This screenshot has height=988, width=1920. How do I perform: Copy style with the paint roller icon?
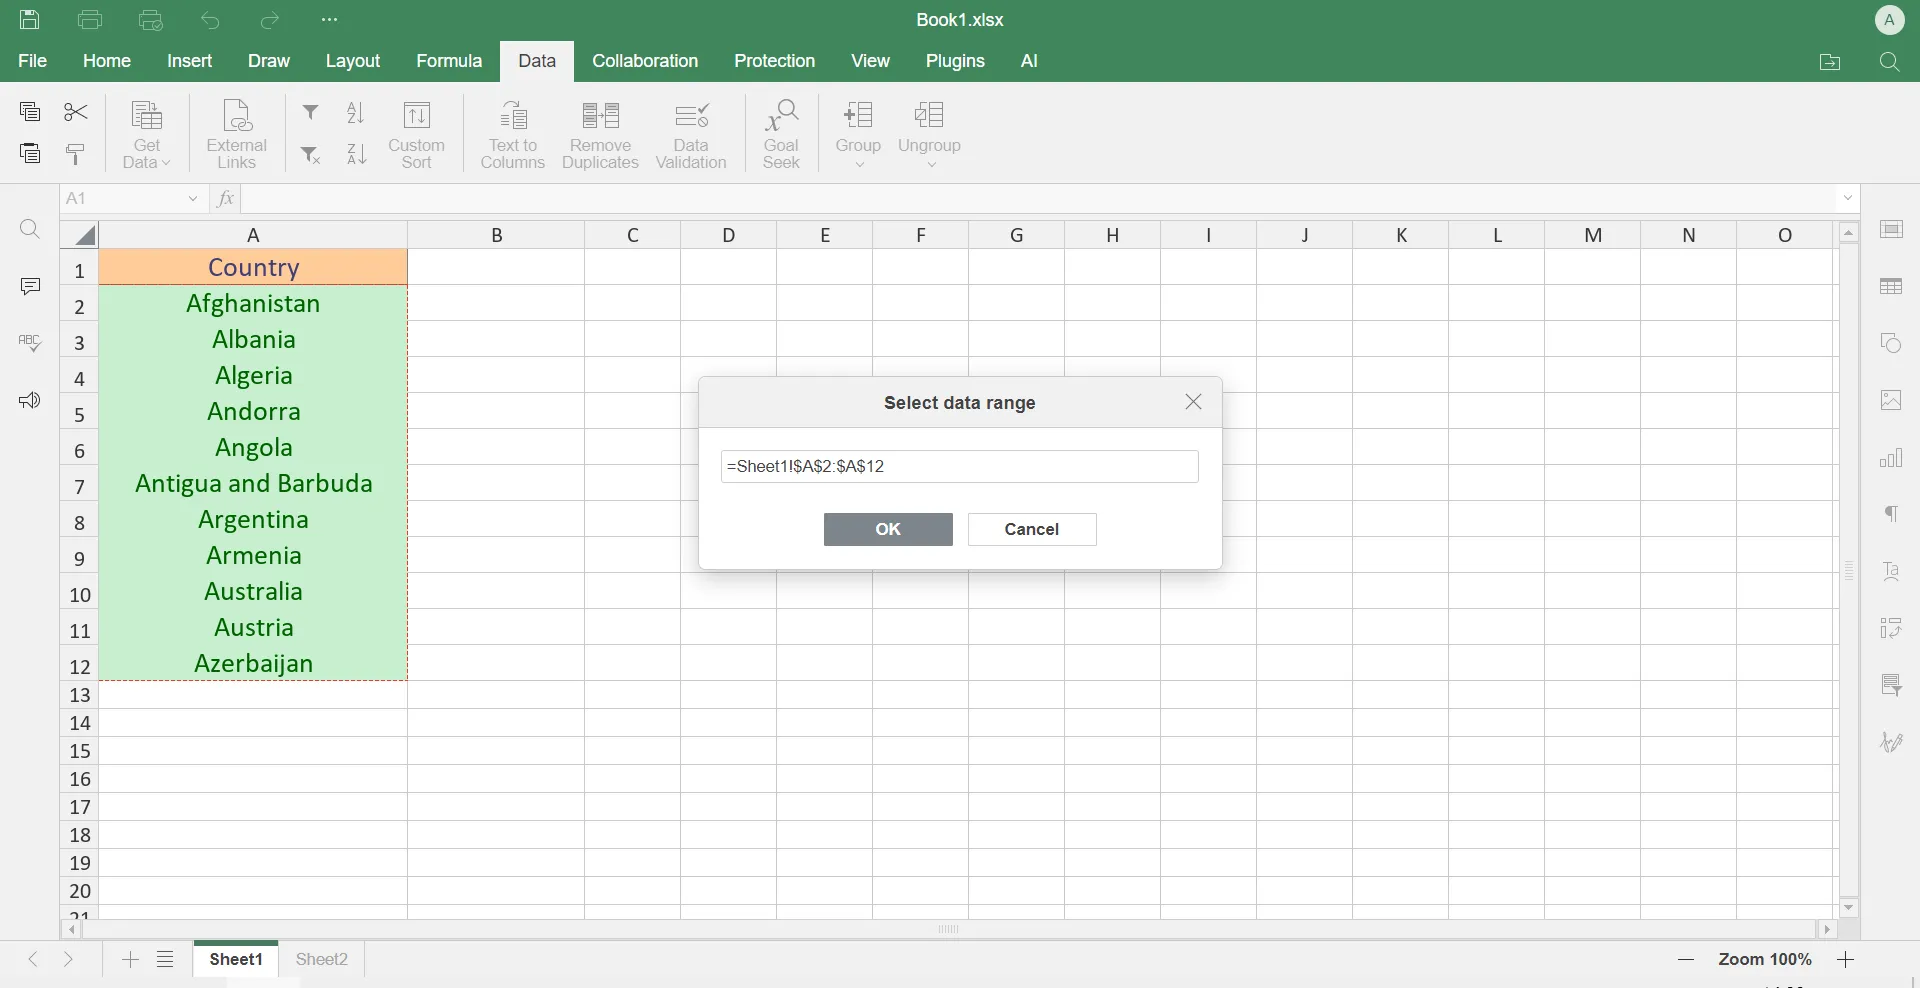(75, 154)
